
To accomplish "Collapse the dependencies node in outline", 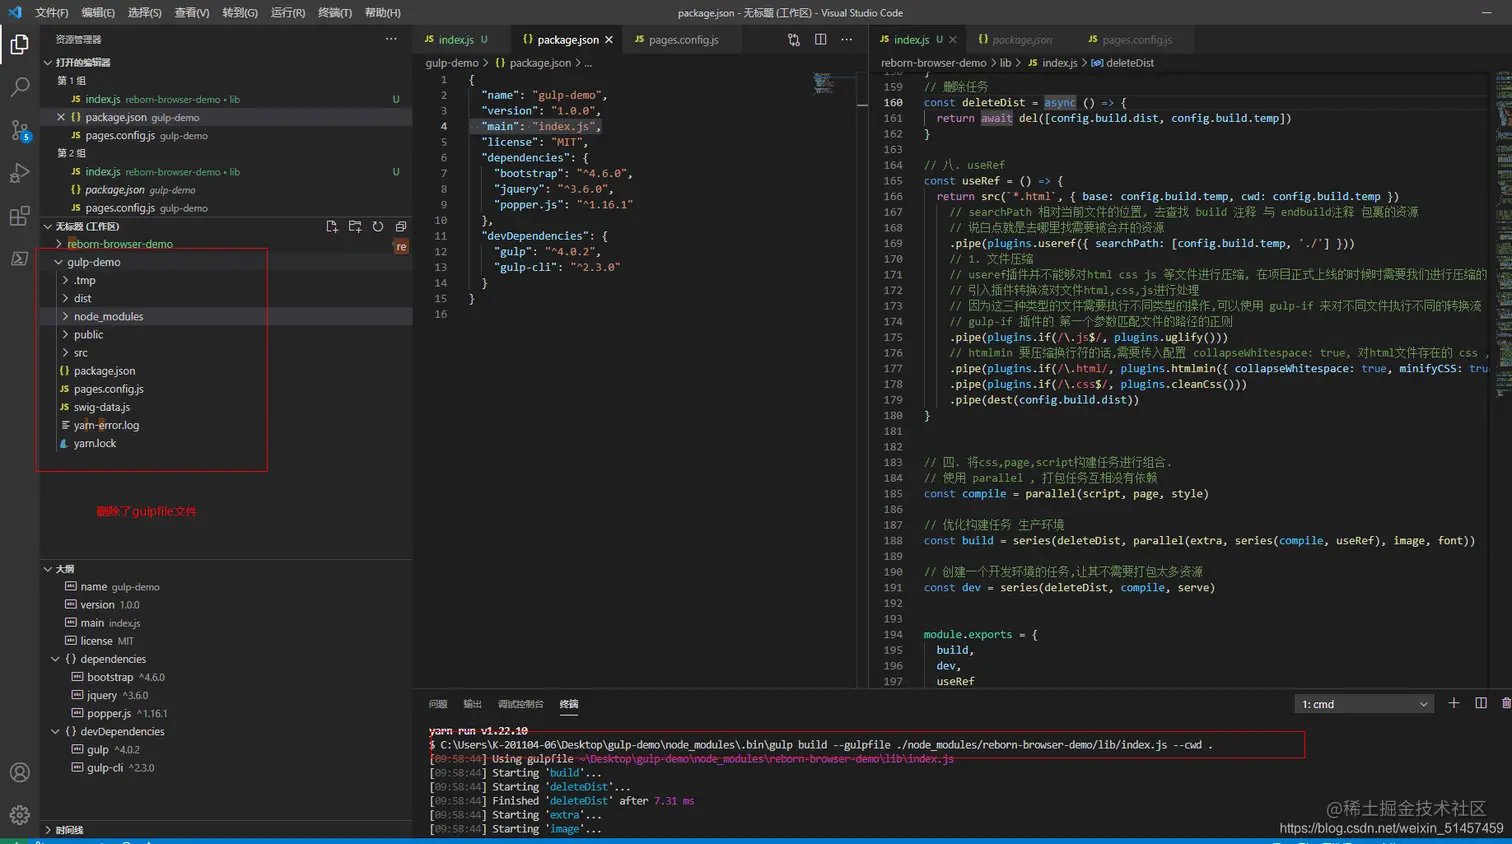I will [55, 659].
